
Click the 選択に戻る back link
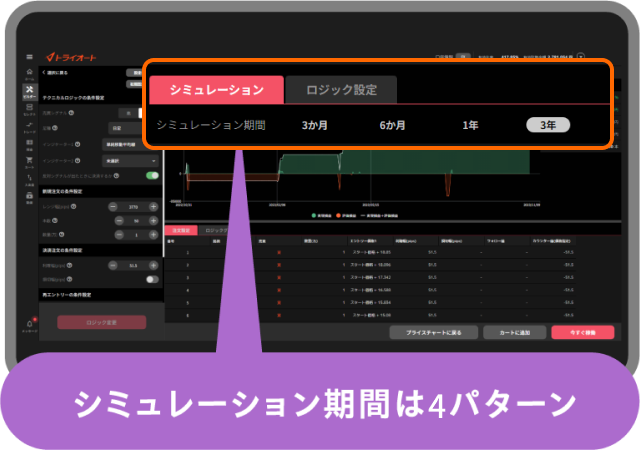(x=55, y=73)
